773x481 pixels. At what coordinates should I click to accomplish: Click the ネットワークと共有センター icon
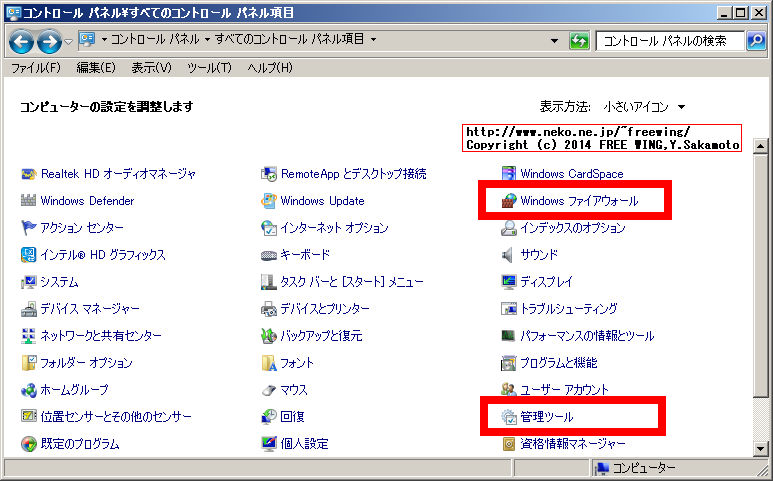click(29, 336)
